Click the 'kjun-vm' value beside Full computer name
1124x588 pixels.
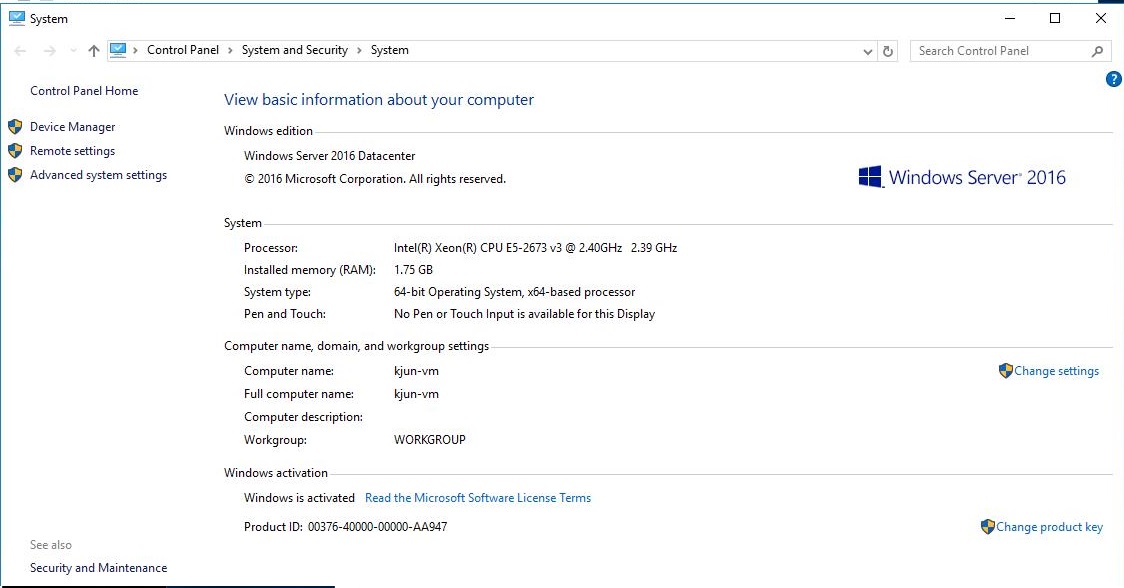click(416, 394)
